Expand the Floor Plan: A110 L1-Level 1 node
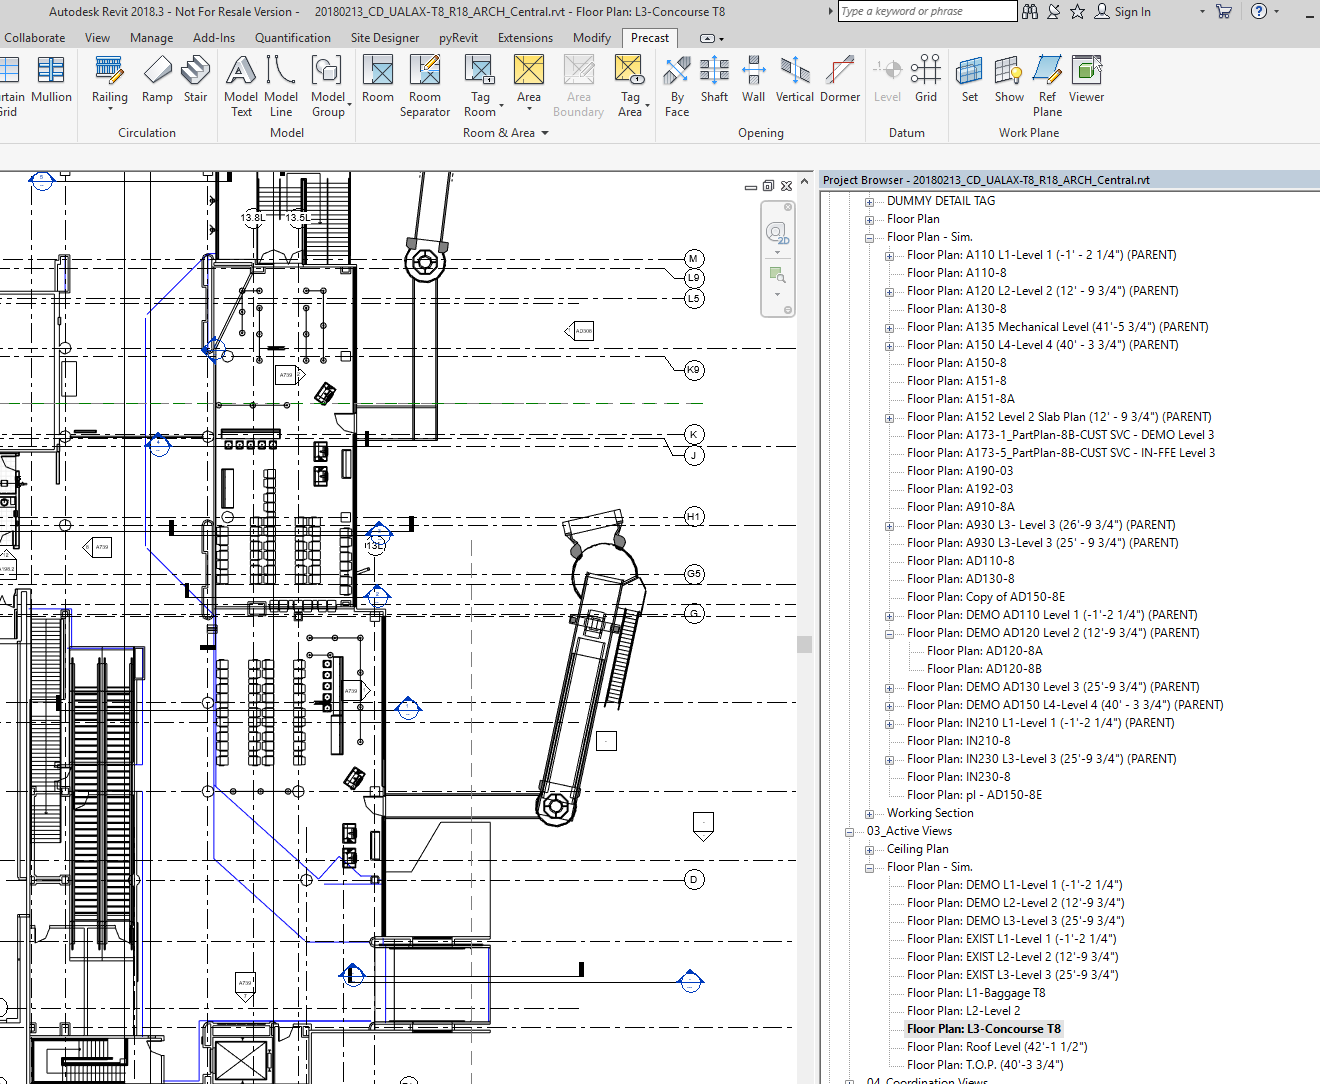The height and width of the screenshot is (1084, 1320). [889, 255]
